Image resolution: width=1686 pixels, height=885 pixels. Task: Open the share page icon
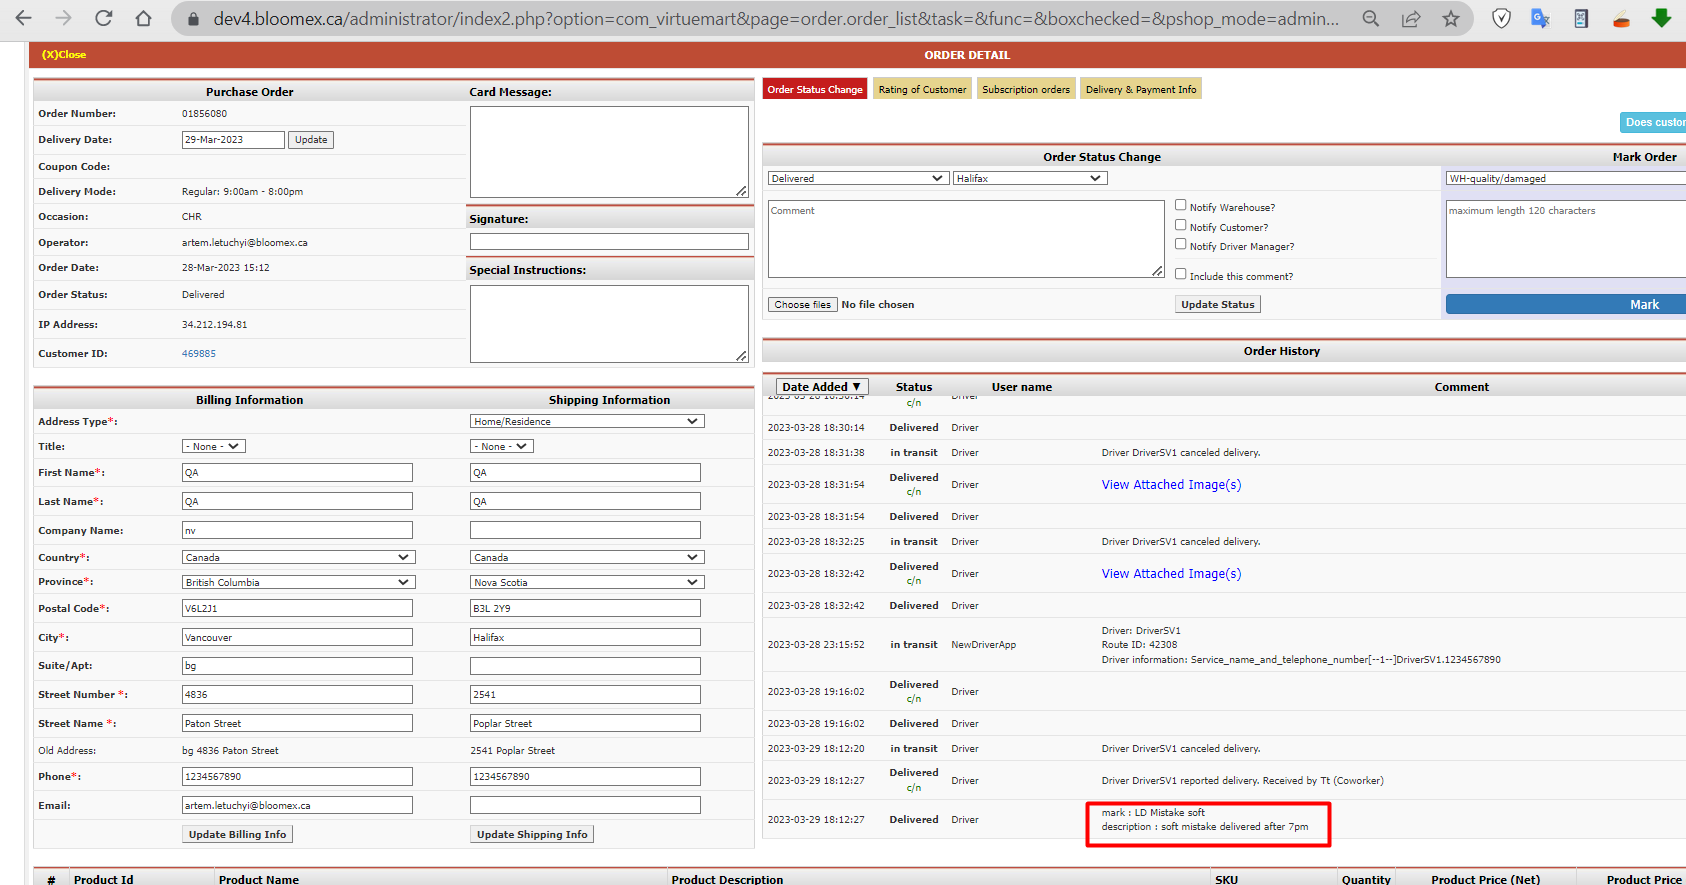pos(1411,18)
